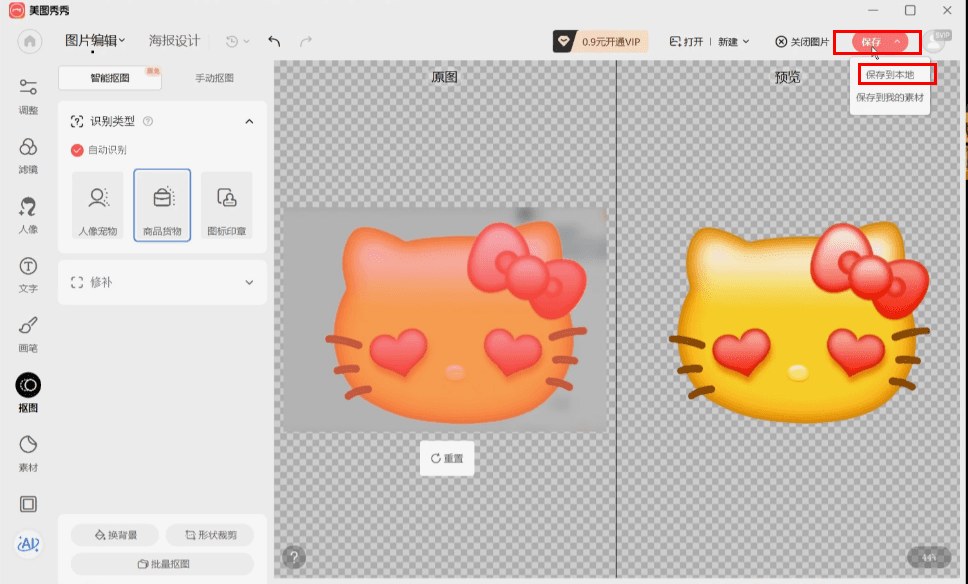Click the 0.9元开通VIP button

click(x=600, y=41)
